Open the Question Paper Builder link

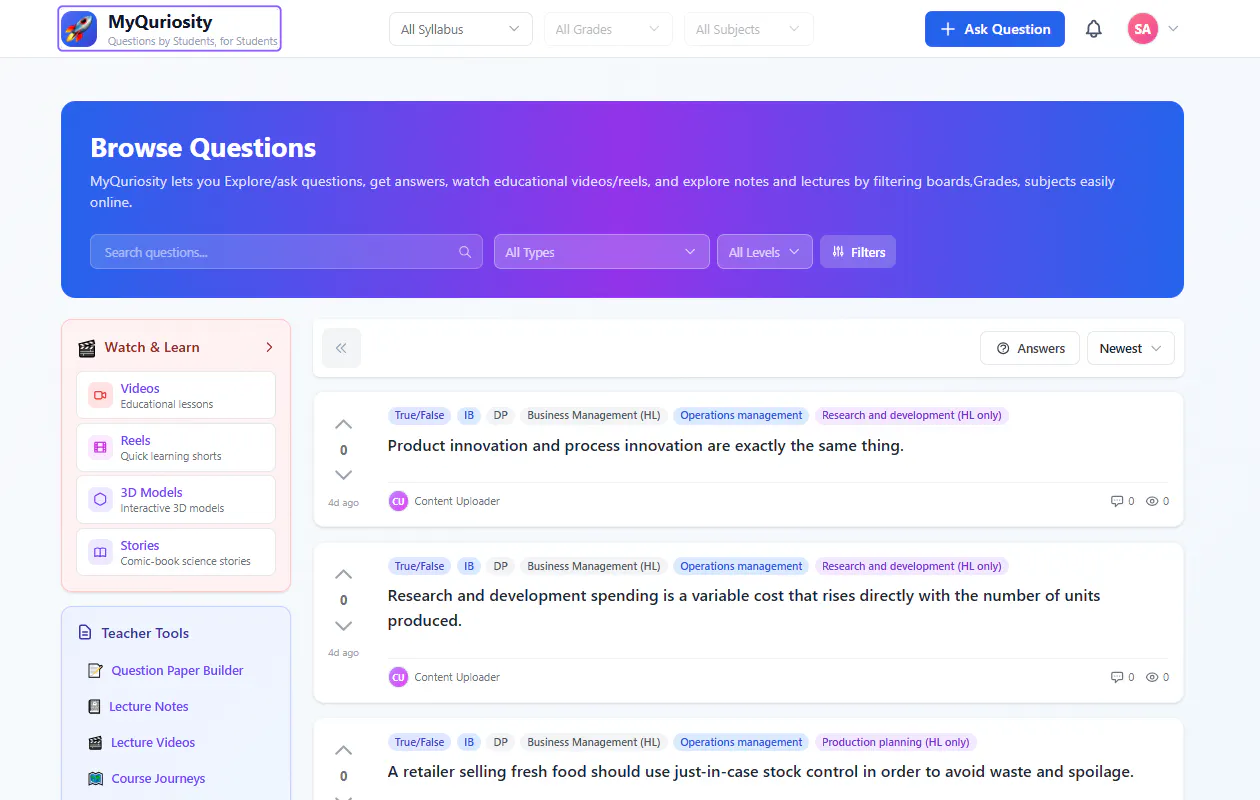pyautogui.click(x=177, y=671)
